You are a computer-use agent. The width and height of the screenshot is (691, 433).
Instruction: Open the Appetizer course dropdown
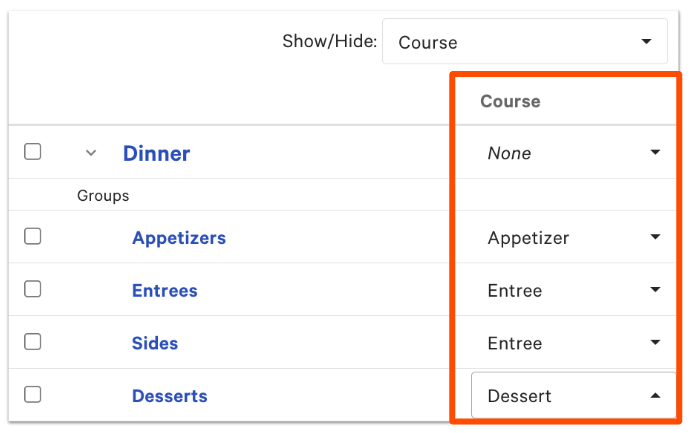coord(573,238)
